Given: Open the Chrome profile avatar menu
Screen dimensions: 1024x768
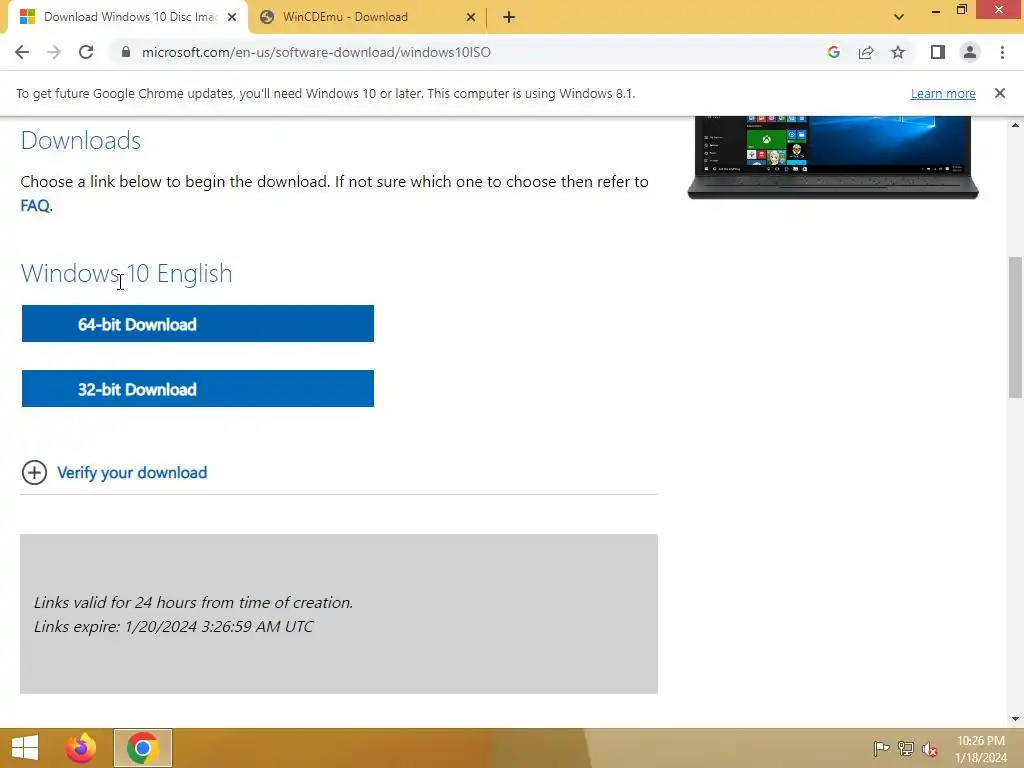Looking at the screenshot, I should point(970,52).
